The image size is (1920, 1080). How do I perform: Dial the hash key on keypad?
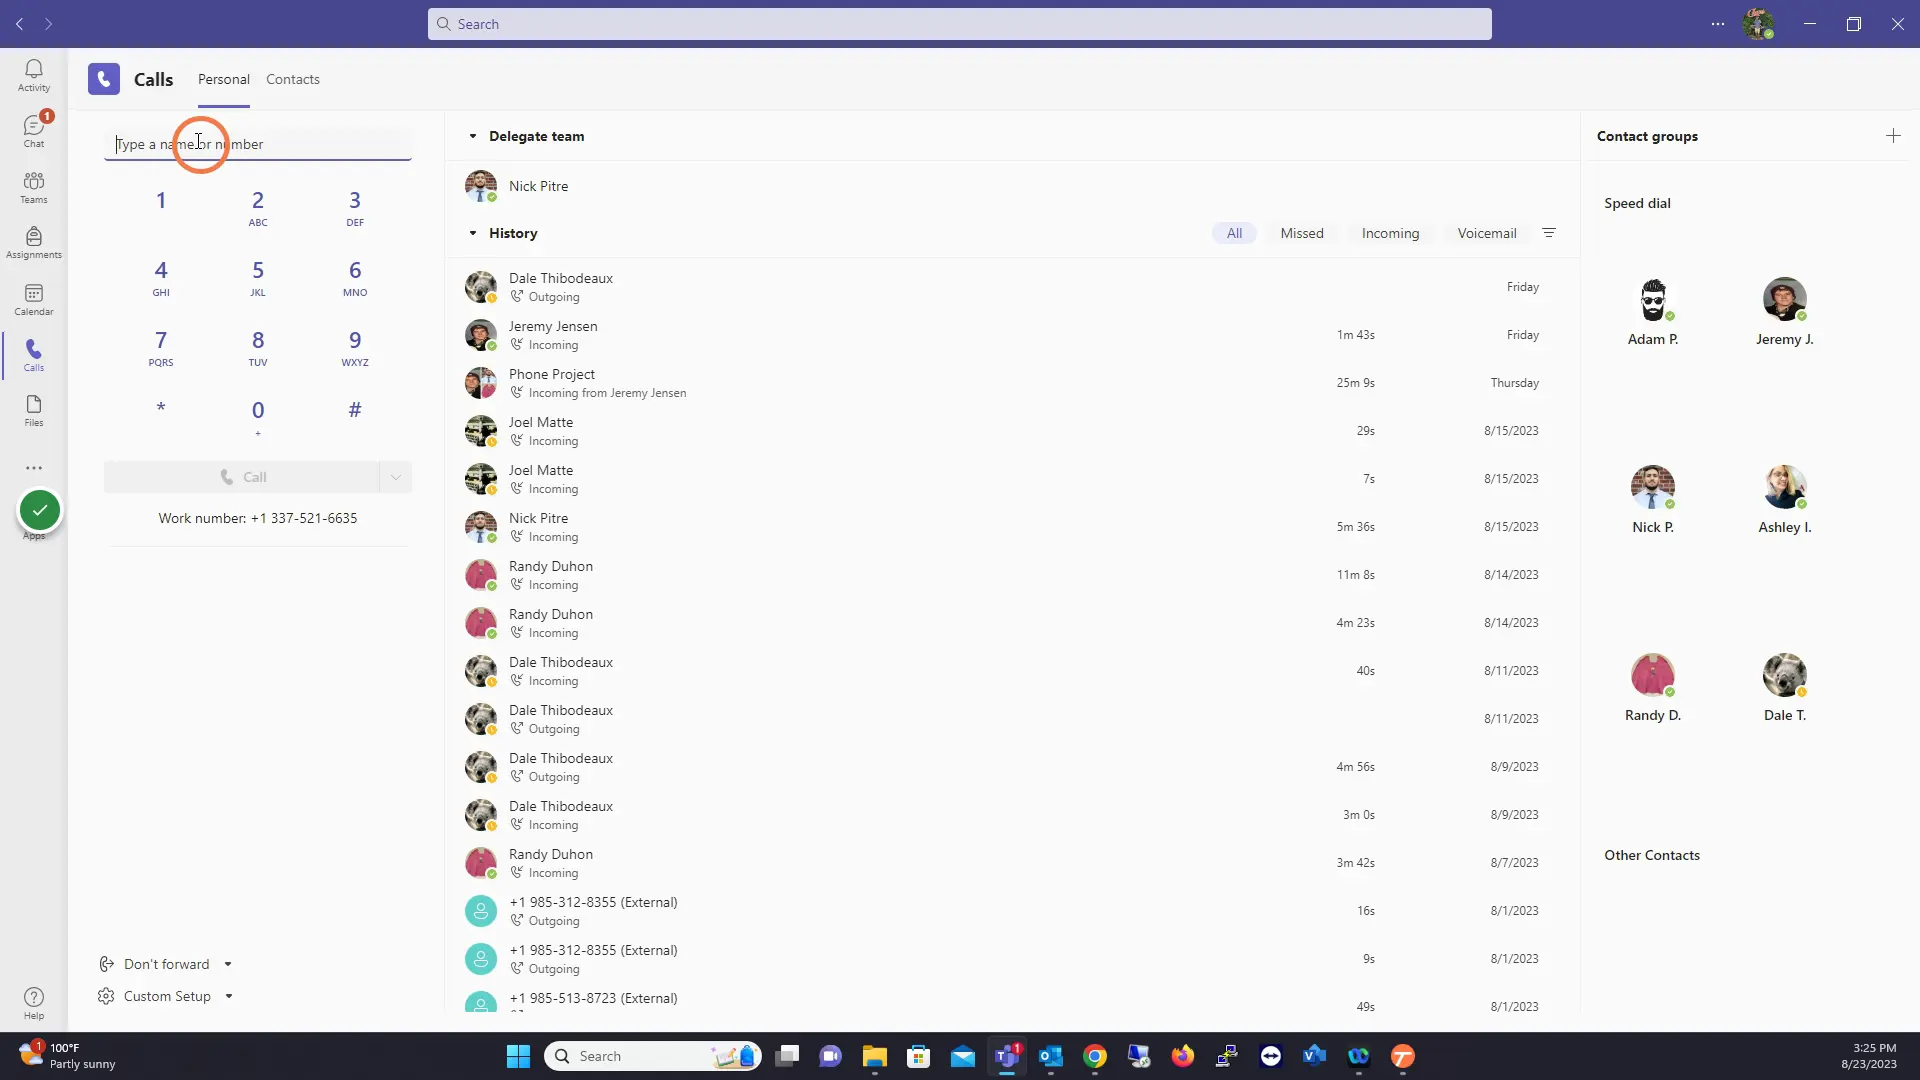click(355, 410)
